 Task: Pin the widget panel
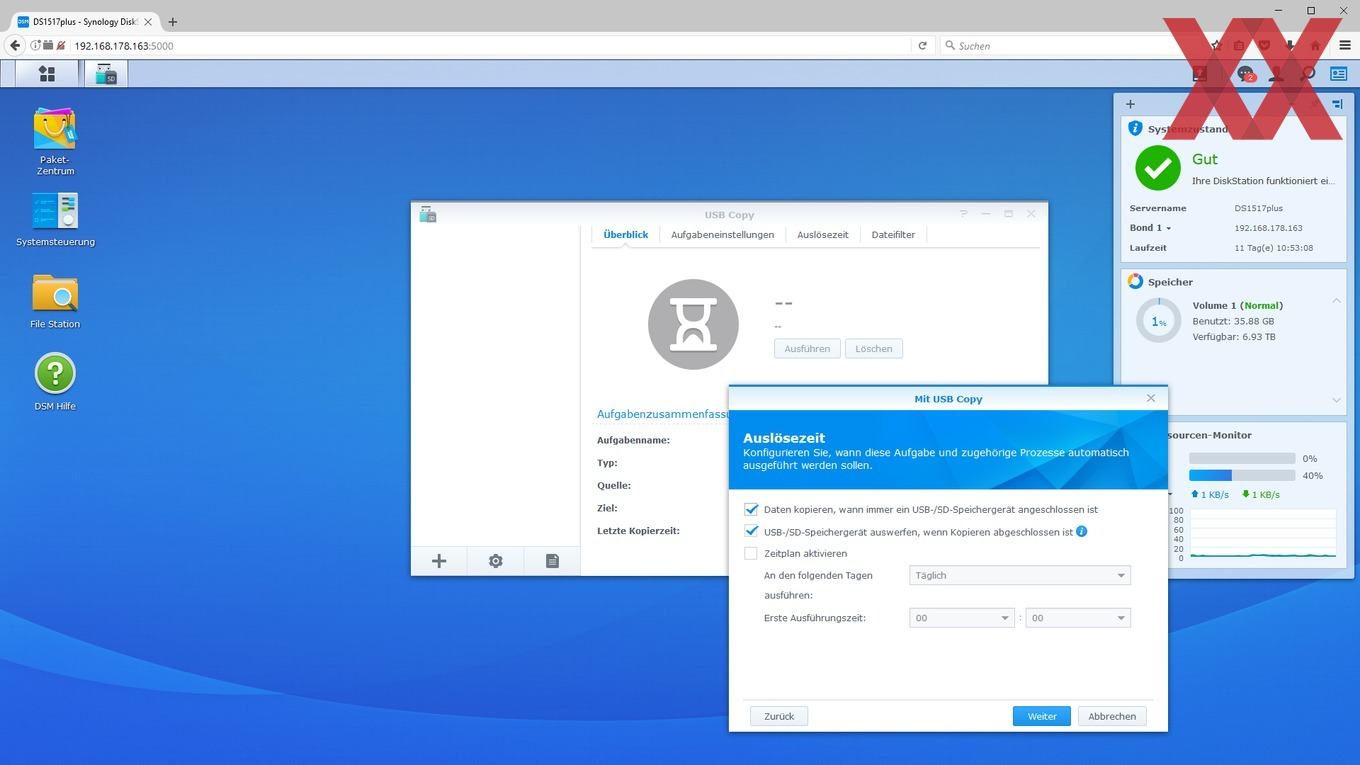[1338, 104]
